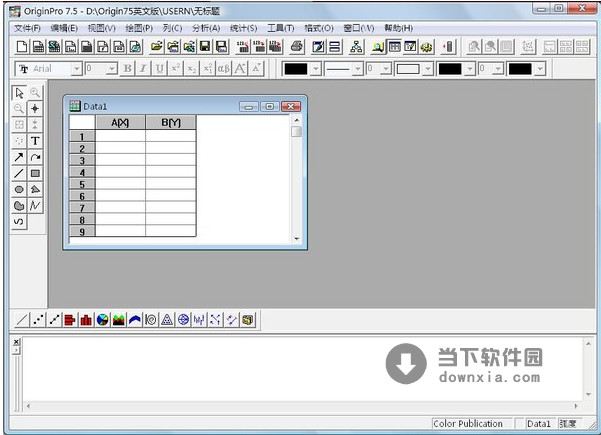Toggle Superscript formatting
The width and height of the screenshot is (601, 435).
pos(175,69)
